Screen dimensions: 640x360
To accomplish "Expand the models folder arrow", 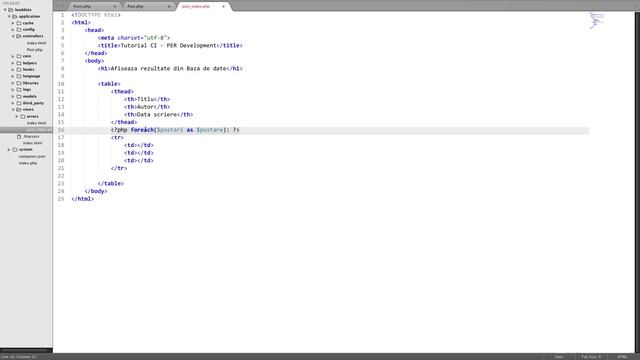I will [x=13, y=97].
